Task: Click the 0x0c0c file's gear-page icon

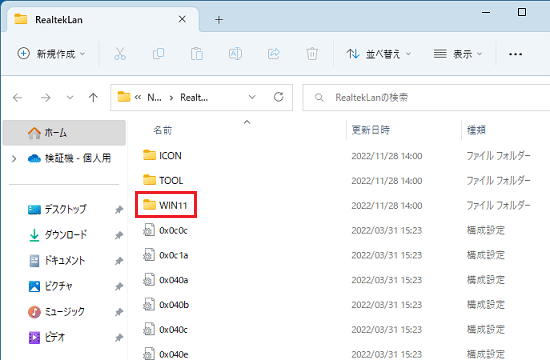Action: click(x=149, y=230)
